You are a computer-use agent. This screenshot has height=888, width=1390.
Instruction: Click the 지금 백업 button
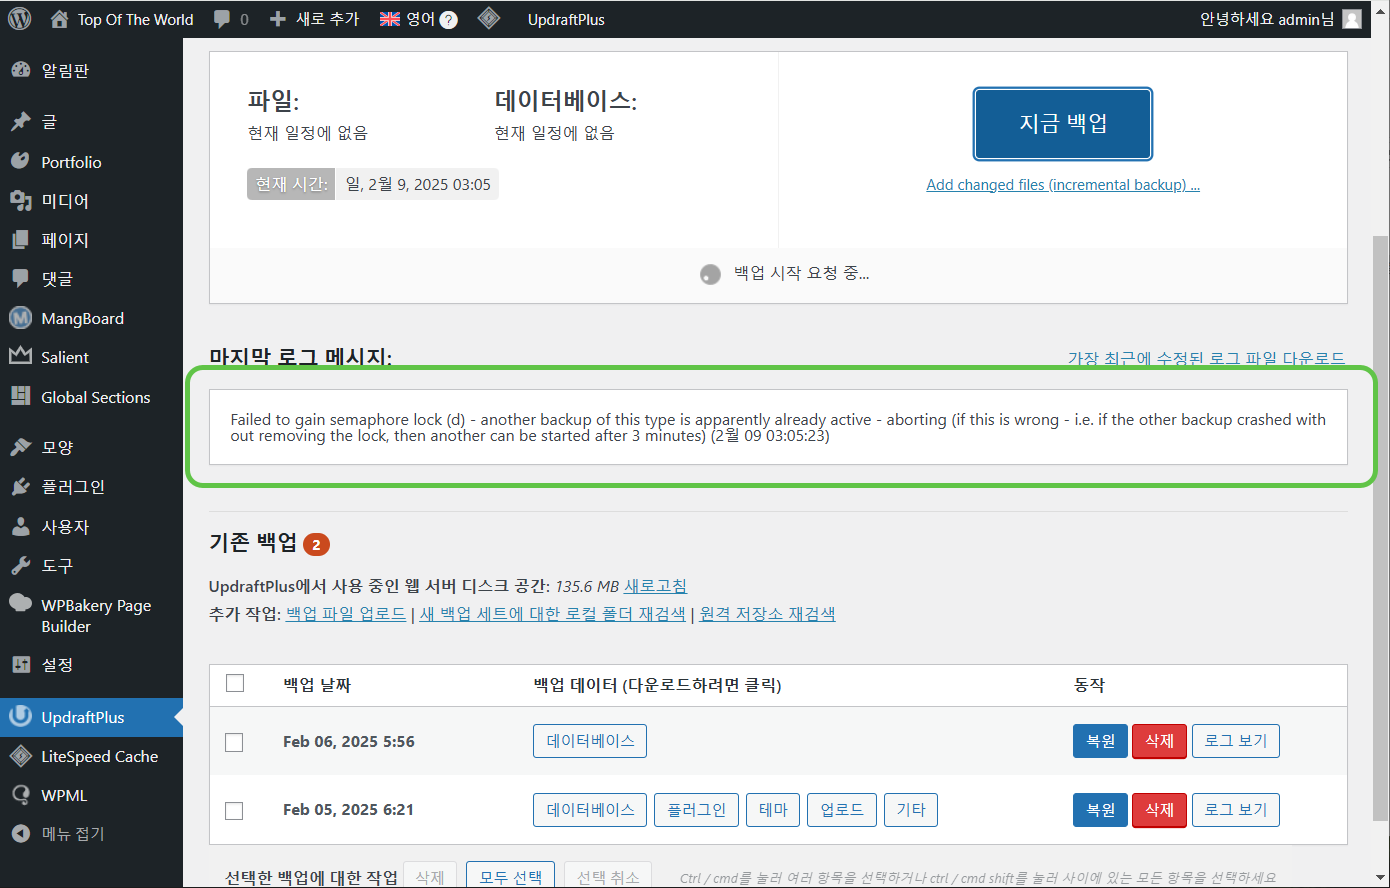tap(1063, 124)
